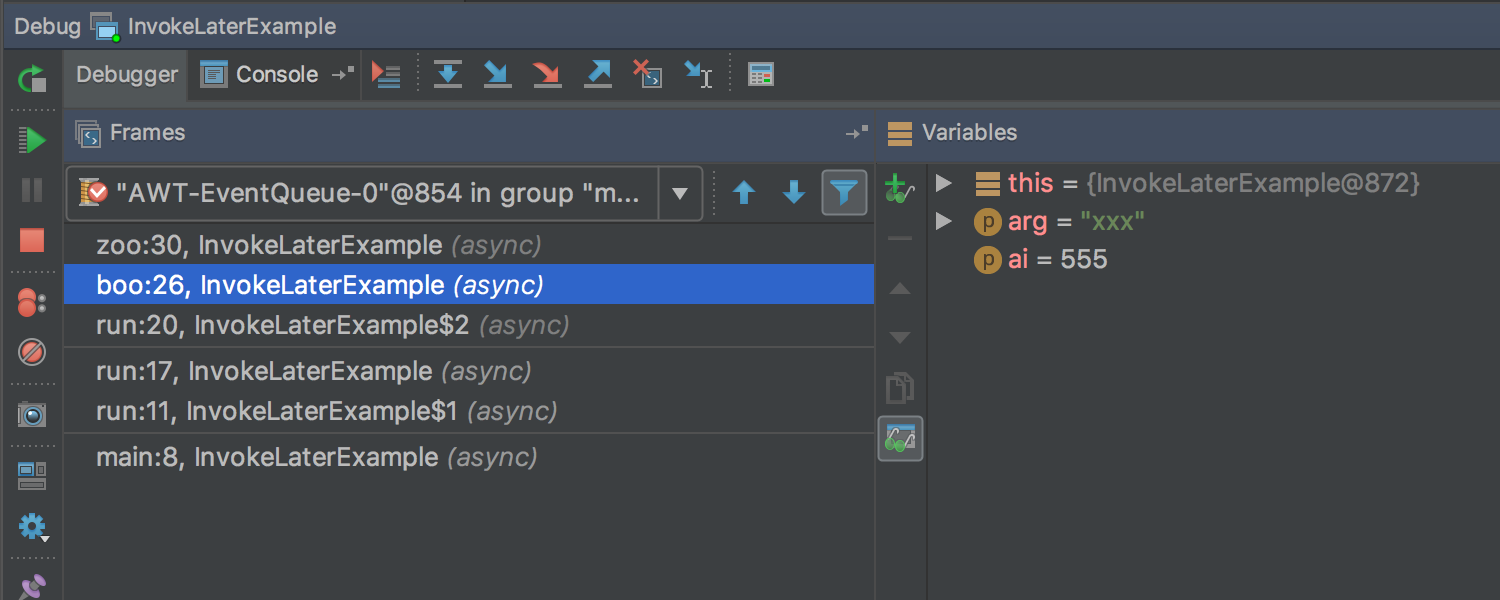Image resolution: width=1500 pixels, height=600 pixels.
Task: Select the Debugger tab
Action: (126, 74)
